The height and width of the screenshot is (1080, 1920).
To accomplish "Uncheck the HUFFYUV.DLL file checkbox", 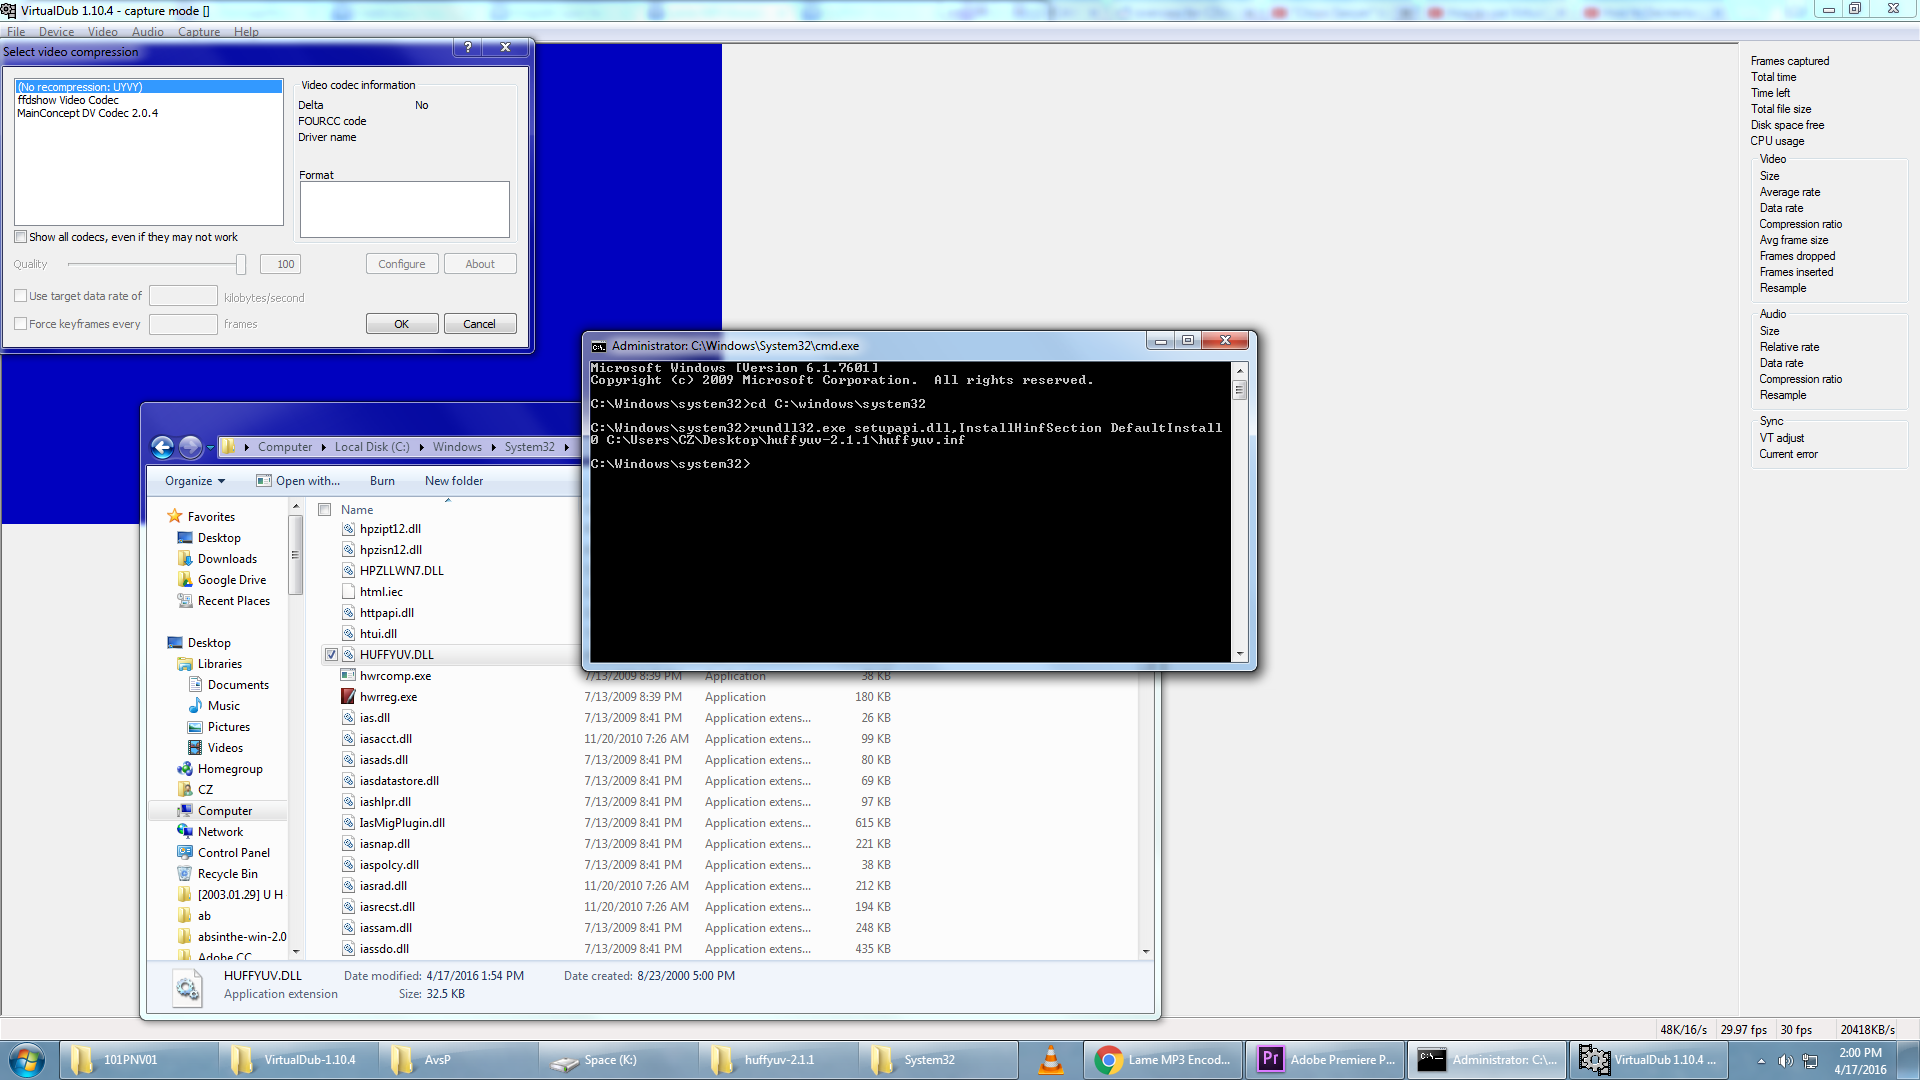I will [x=331, y=655].
